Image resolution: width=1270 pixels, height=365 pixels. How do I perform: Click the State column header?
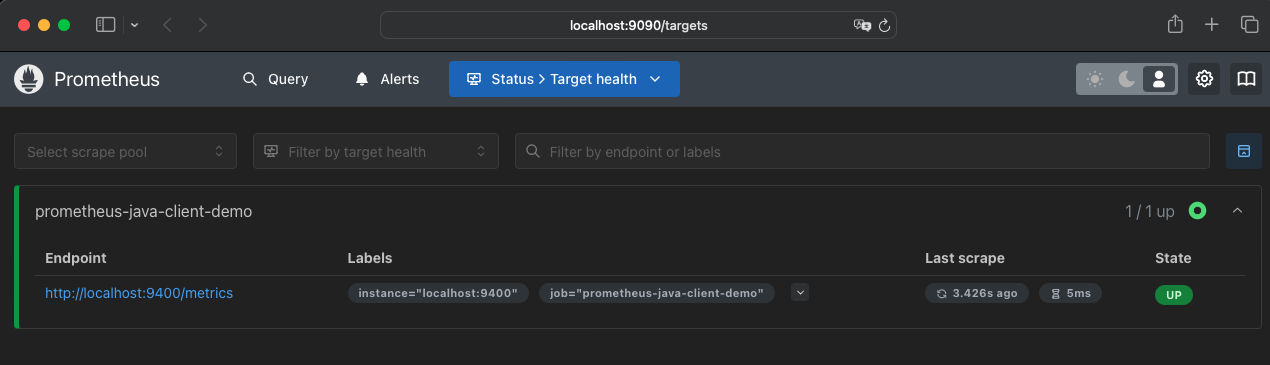coord(1173,258)
